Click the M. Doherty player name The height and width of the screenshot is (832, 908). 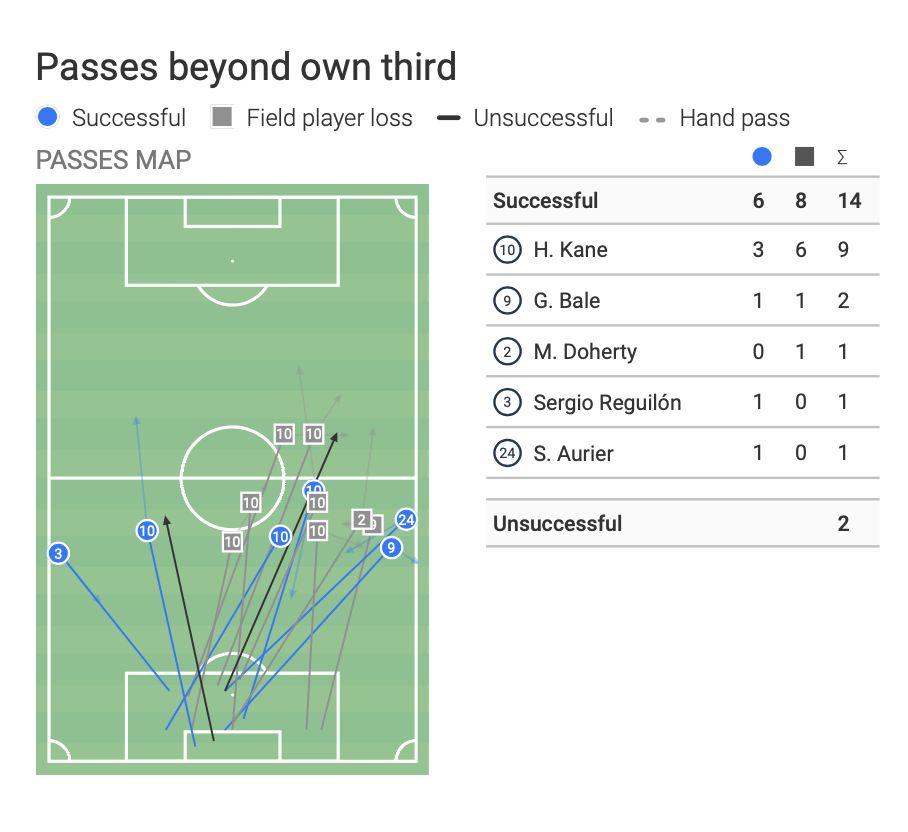pyautogui.click(x=585, y=352)
